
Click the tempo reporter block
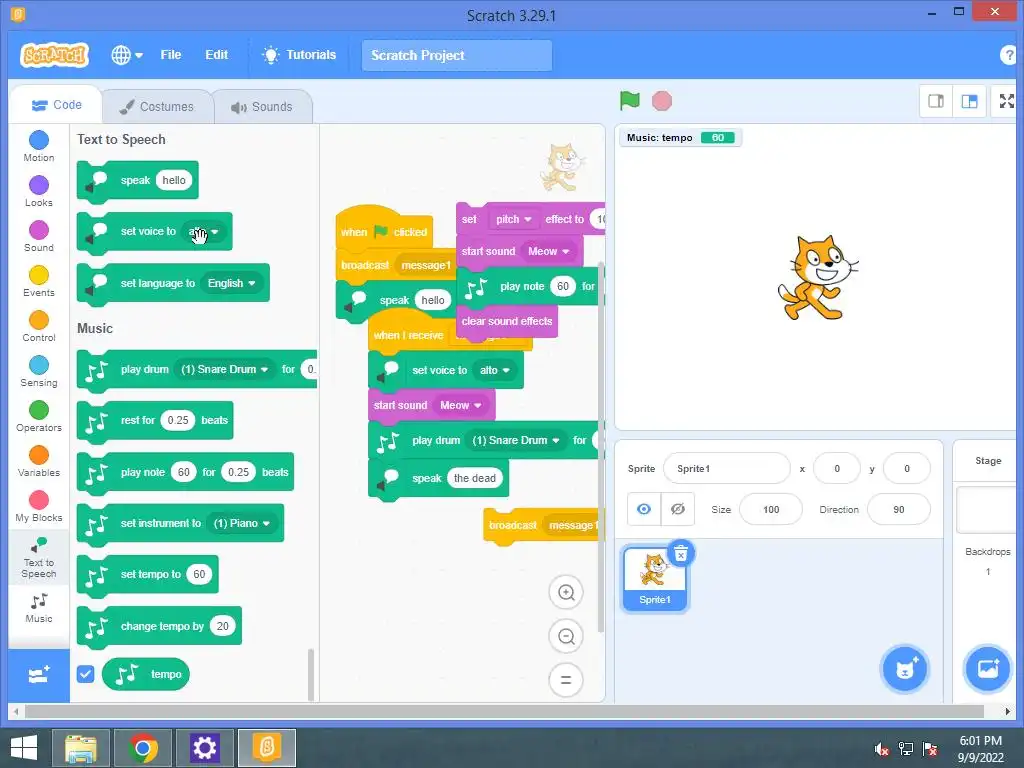[146, 674]
